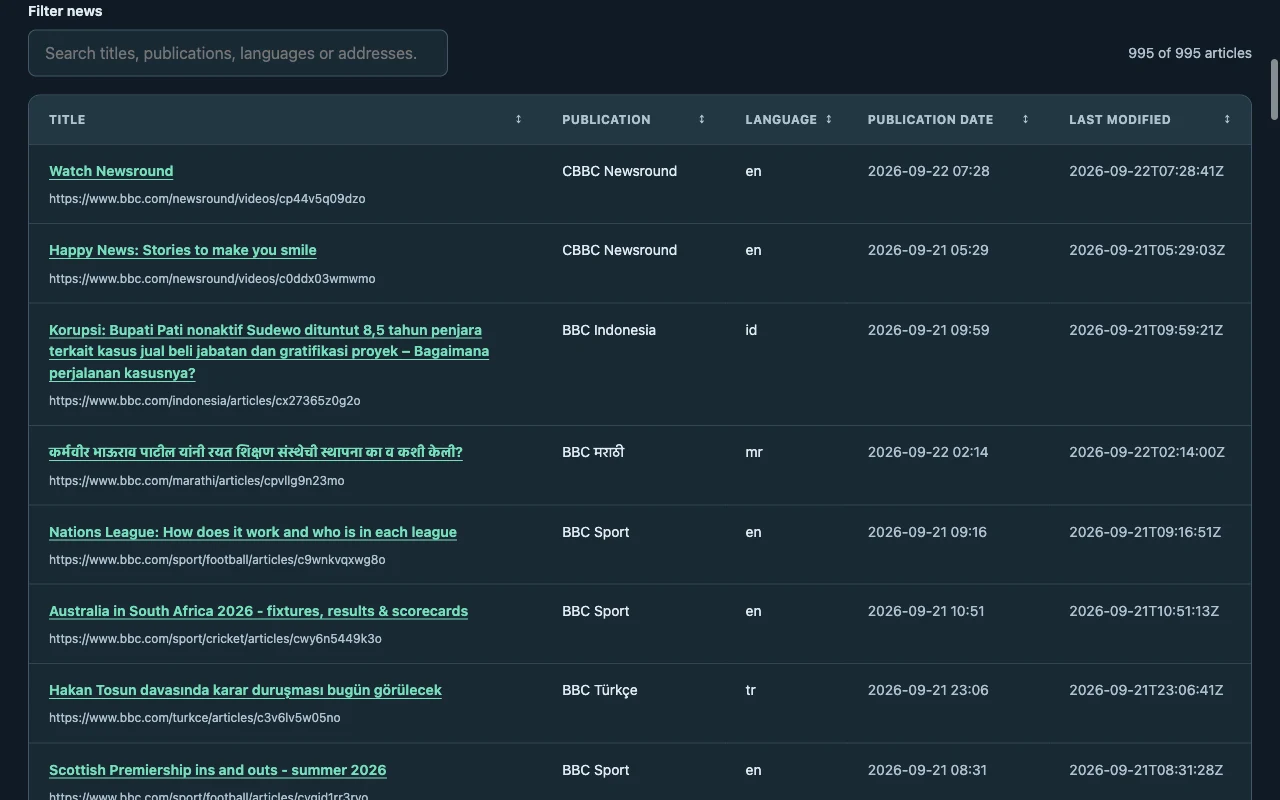The height and width of the screenshot is (800, 1280).
Task: Open the Korupsi Bupati Pati article link
Action: 269,351
